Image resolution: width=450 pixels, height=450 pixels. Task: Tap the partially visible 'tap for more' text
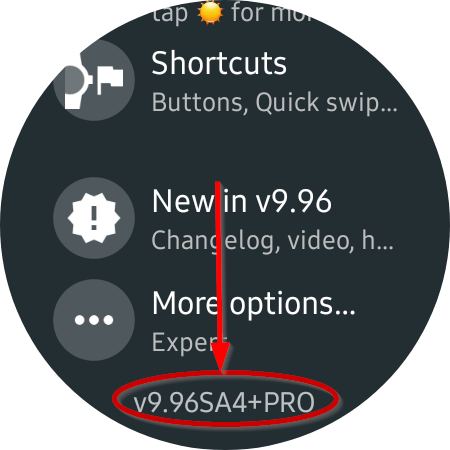233,13
